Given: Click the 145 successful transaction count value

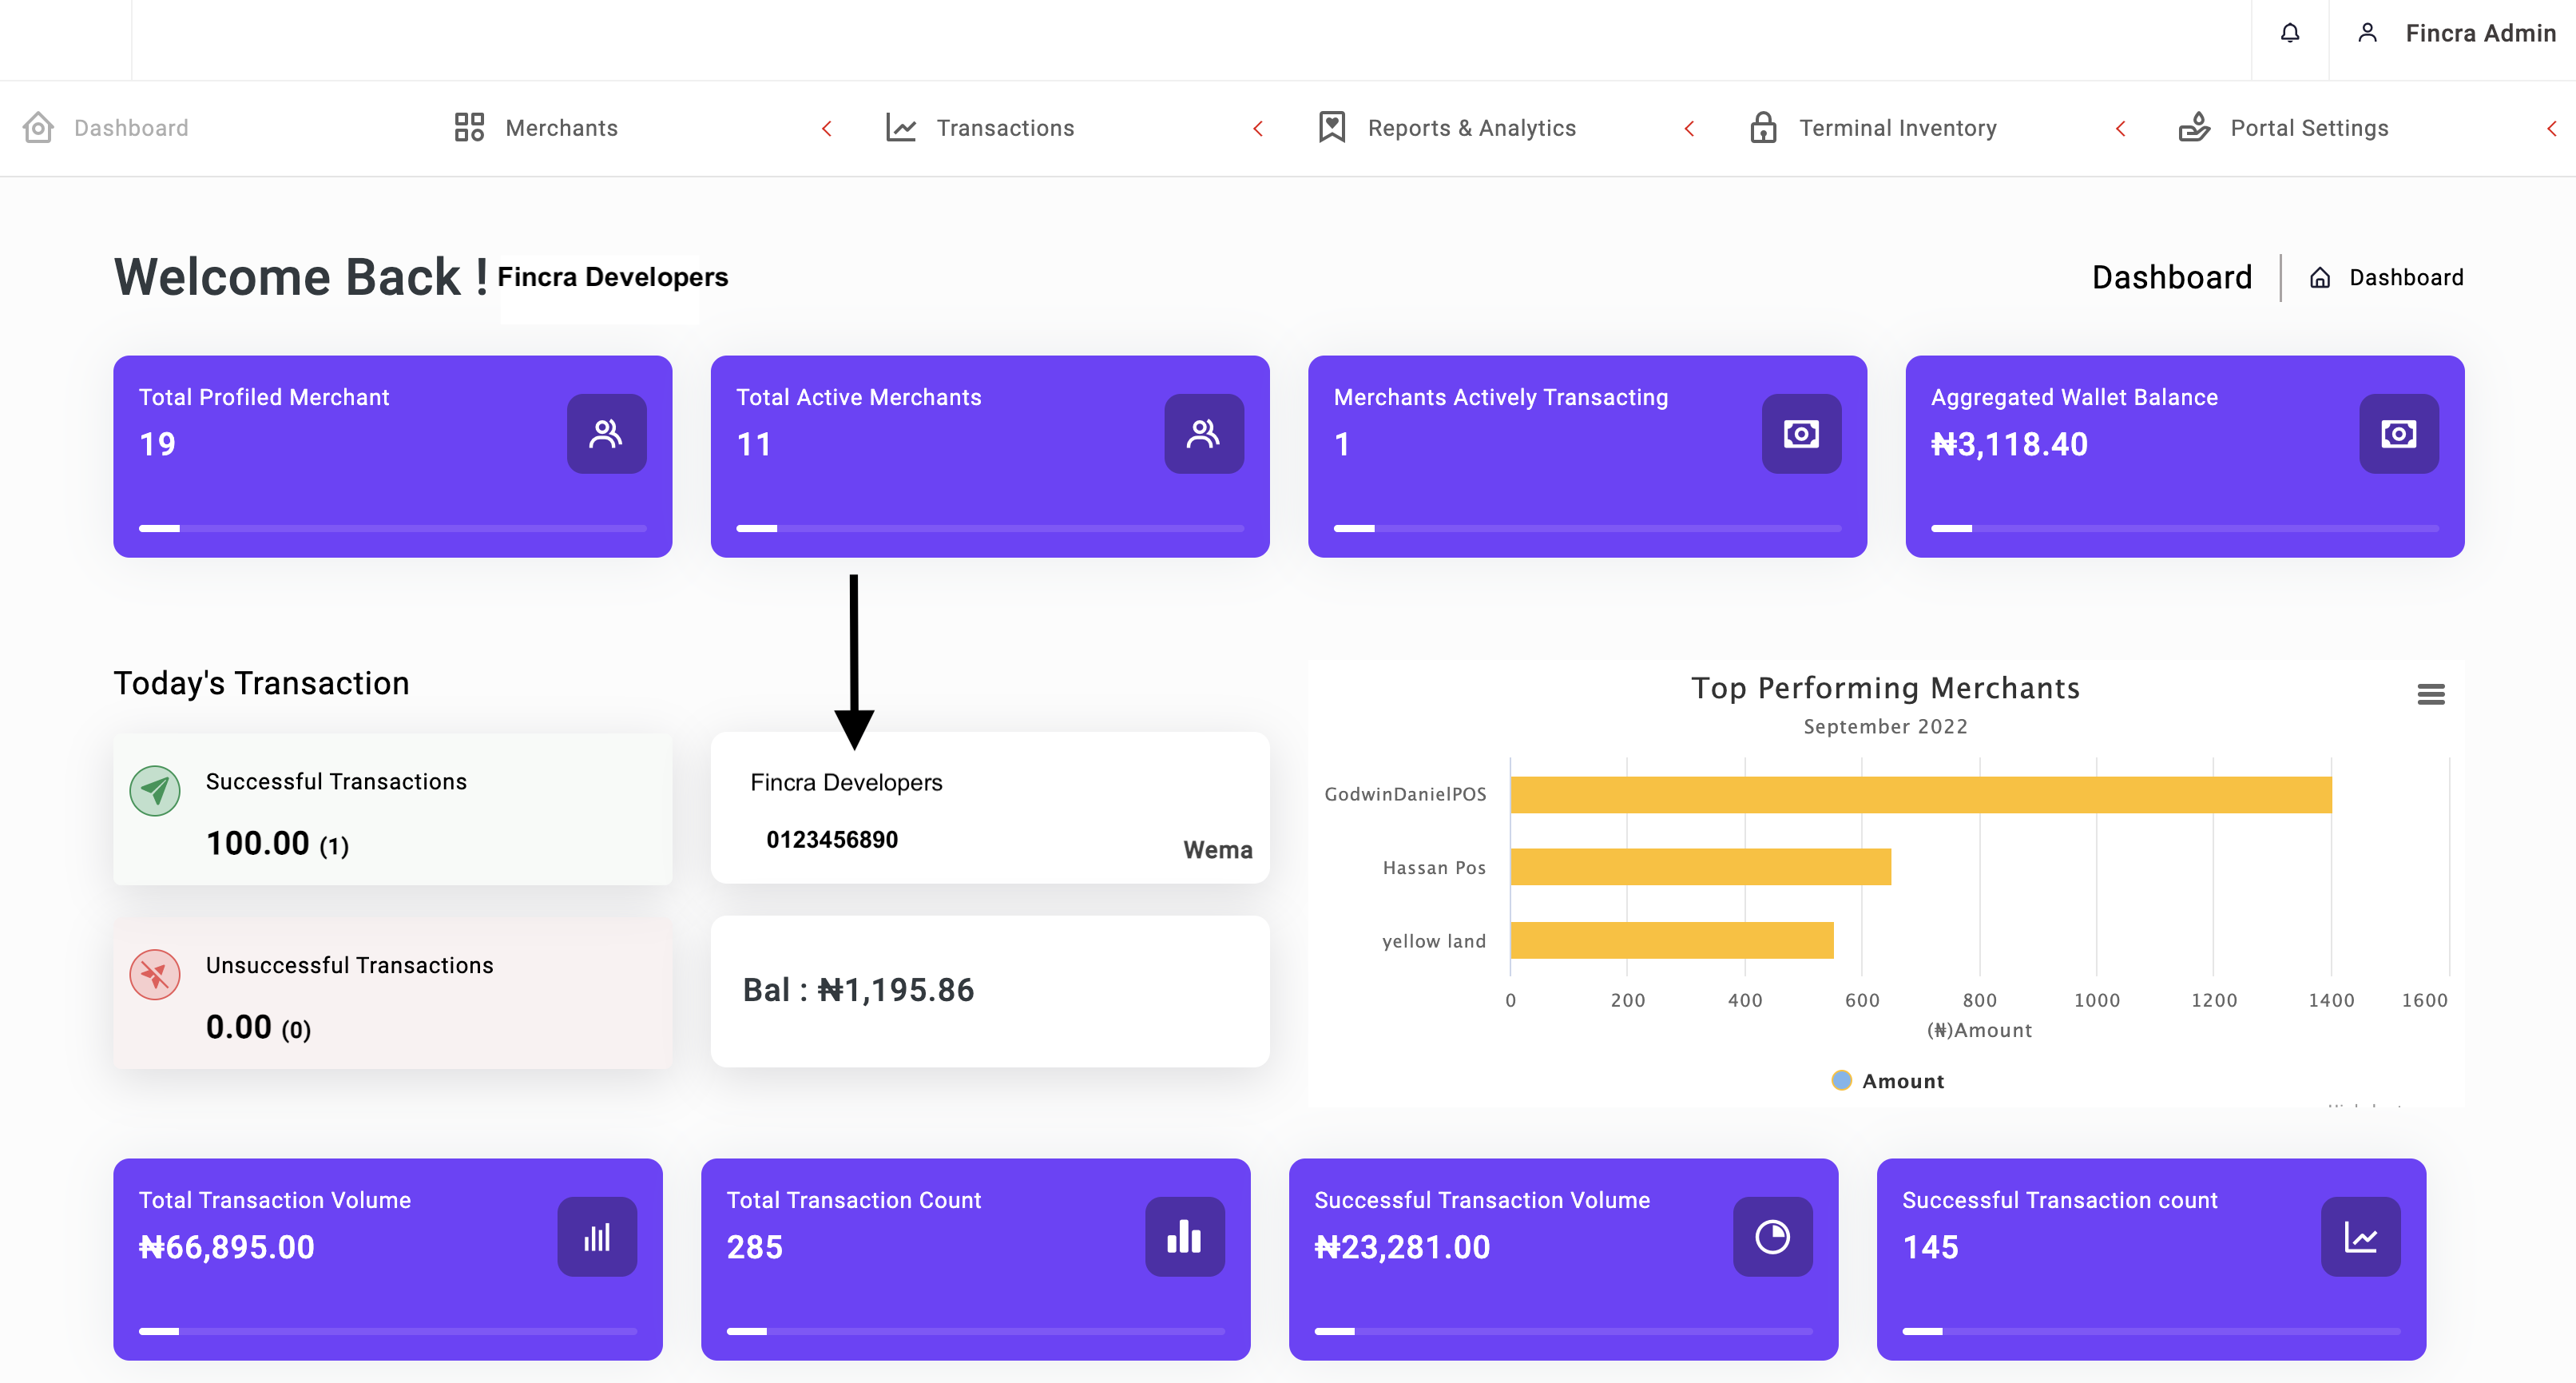Looking at the screenshot, I should point(1930,1248).
